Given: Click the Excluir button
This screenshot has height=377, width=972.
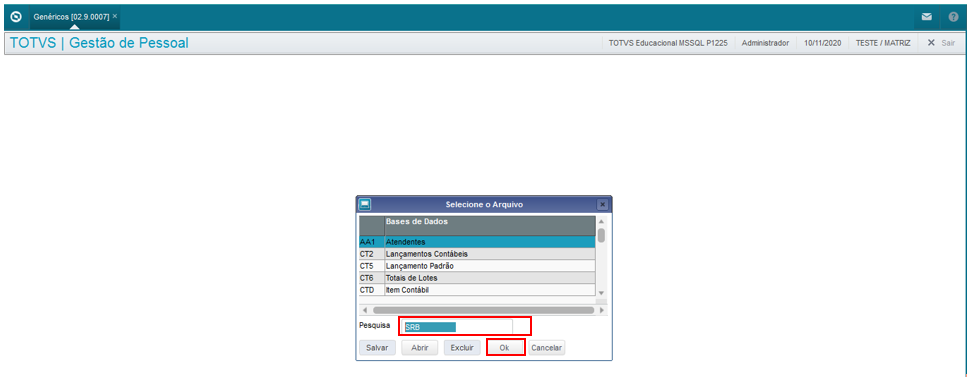Looking at the screenshot, I should [x=462, y=348].
